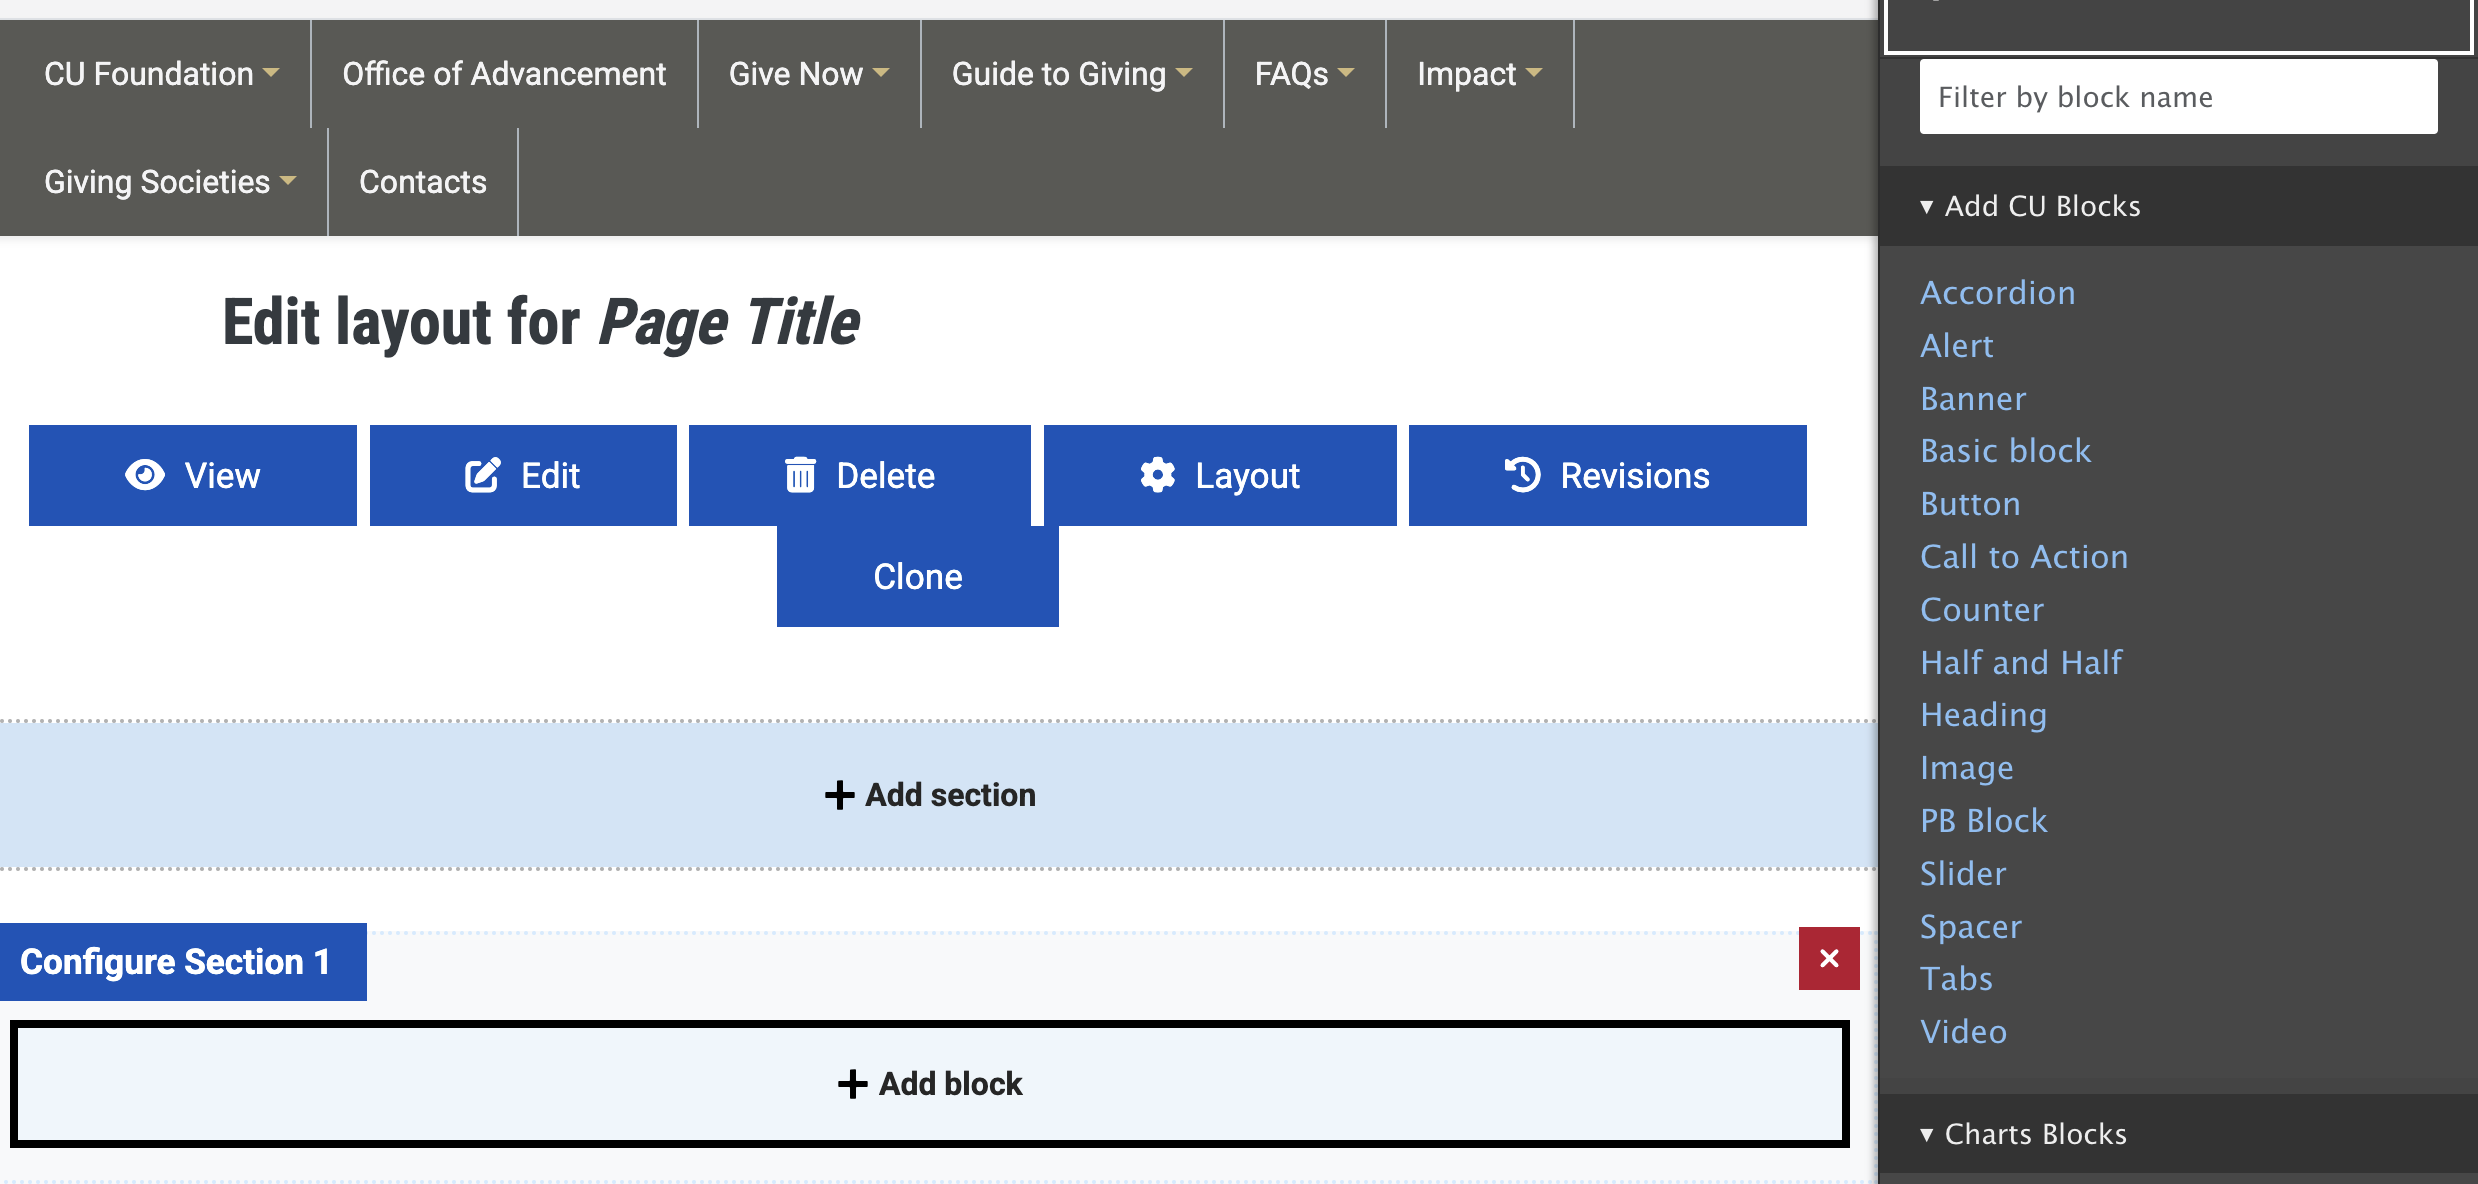Focus the Filter by block name field
Viewport: 2478px width, 1184px height.
pos(2177,97)
